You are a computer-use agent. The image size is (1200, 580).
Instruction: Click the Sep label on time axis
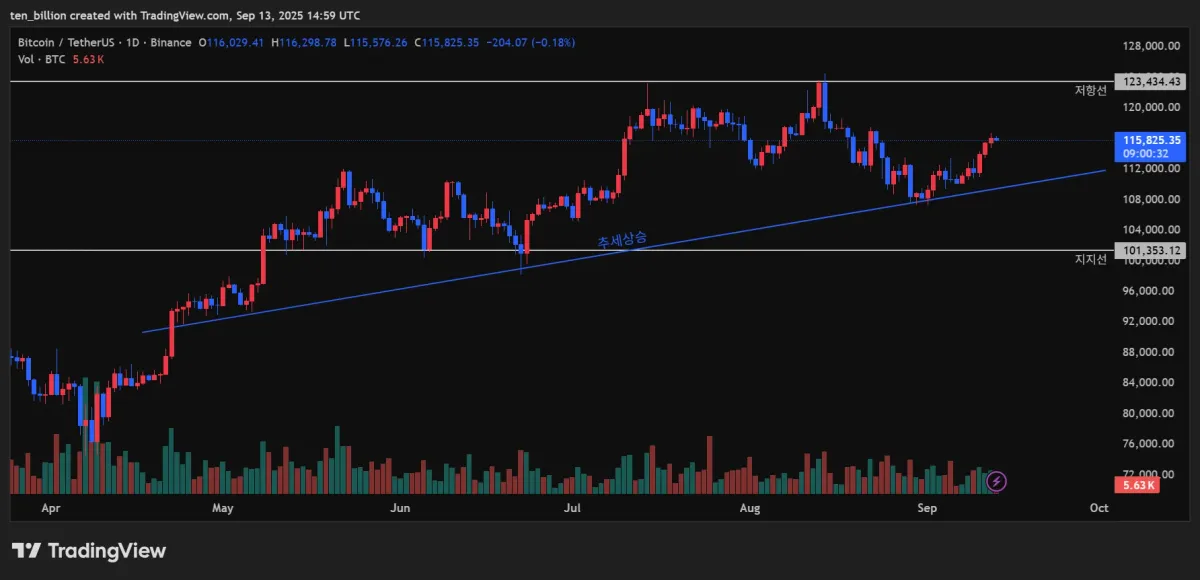tap(927, 508)
